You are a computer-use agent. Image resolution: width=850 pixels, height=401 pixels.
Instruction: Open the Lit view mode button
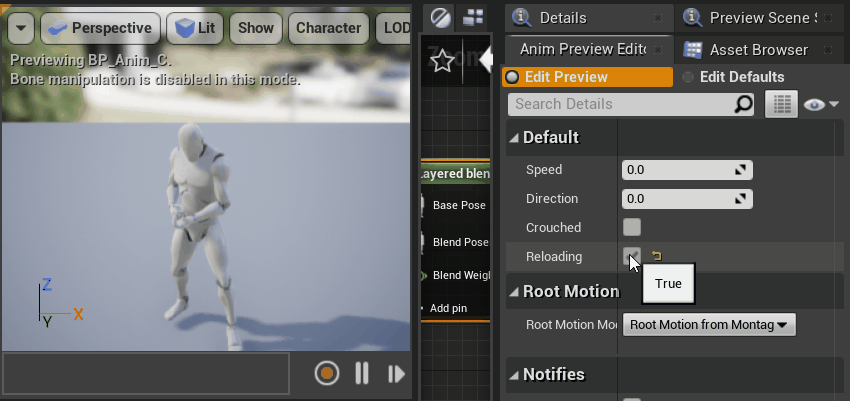(195, 28)
